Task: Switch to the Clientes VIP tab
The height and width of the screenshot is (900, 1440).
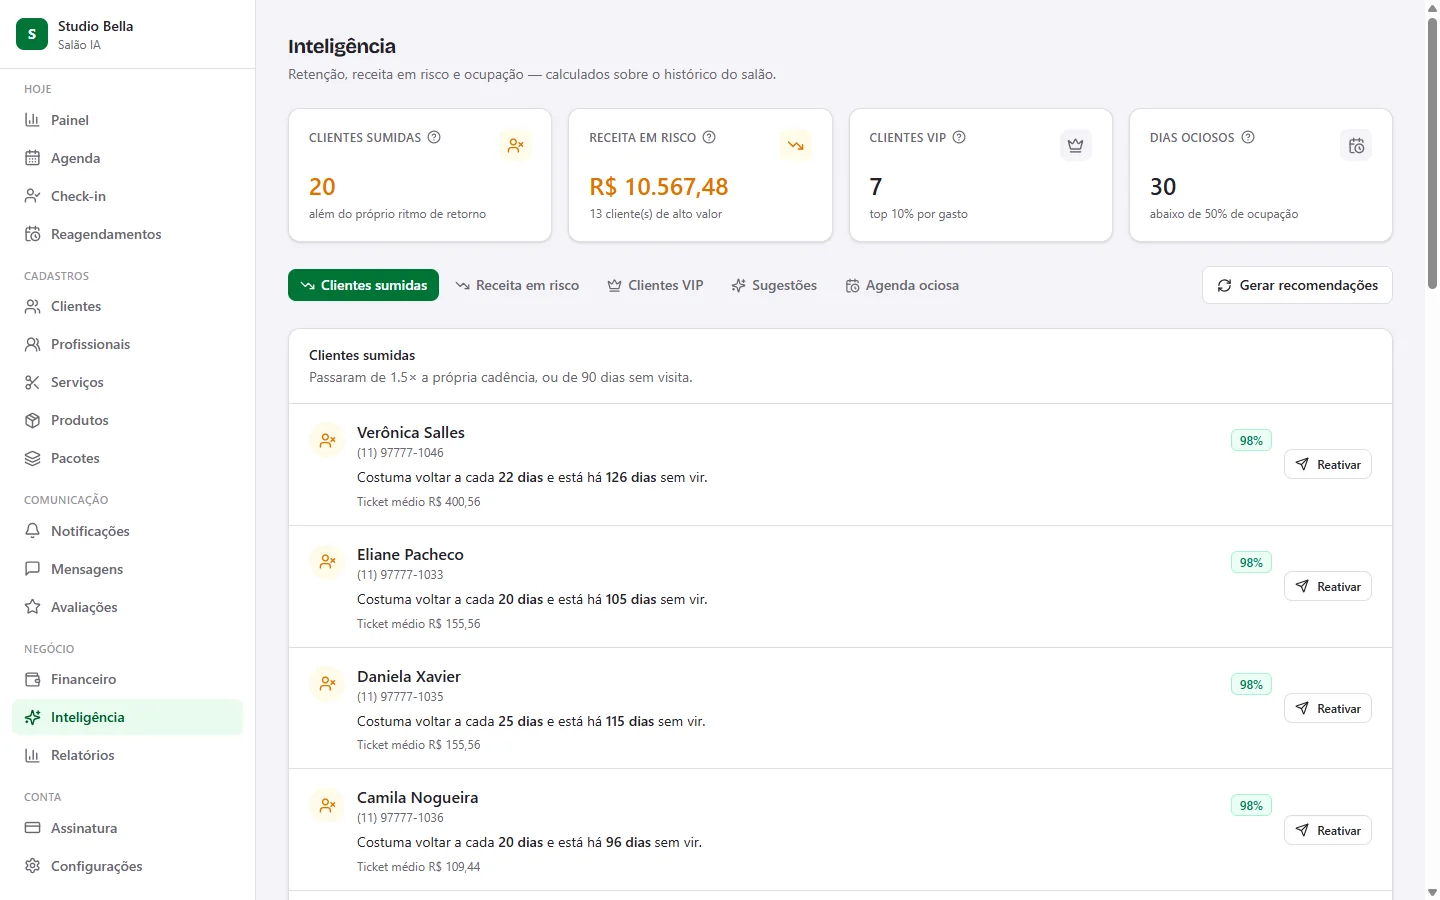Action: 655,285
